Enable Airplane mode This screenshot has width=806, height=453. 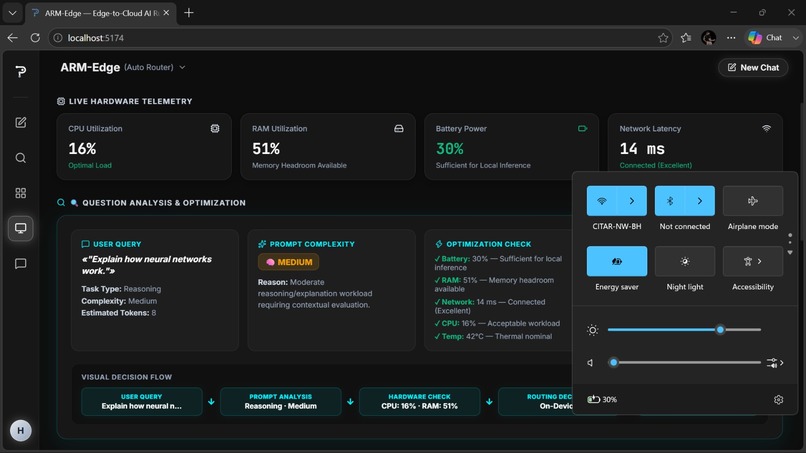(x=753, y=201)
